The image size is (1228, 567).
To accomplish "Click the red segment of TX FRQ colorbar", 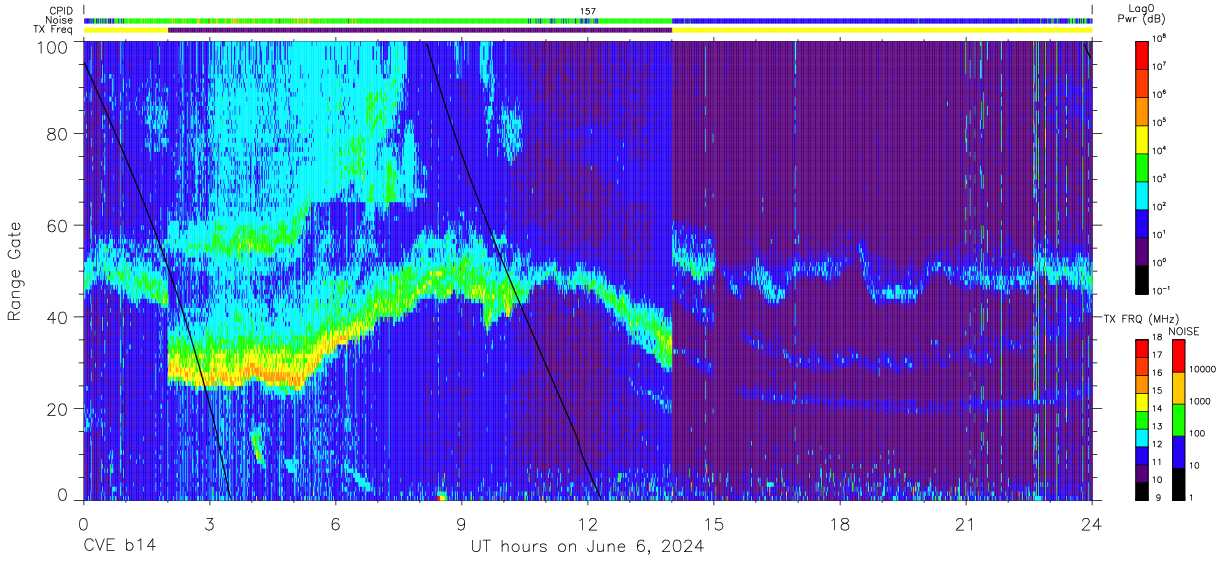I will click(1143, 349).
